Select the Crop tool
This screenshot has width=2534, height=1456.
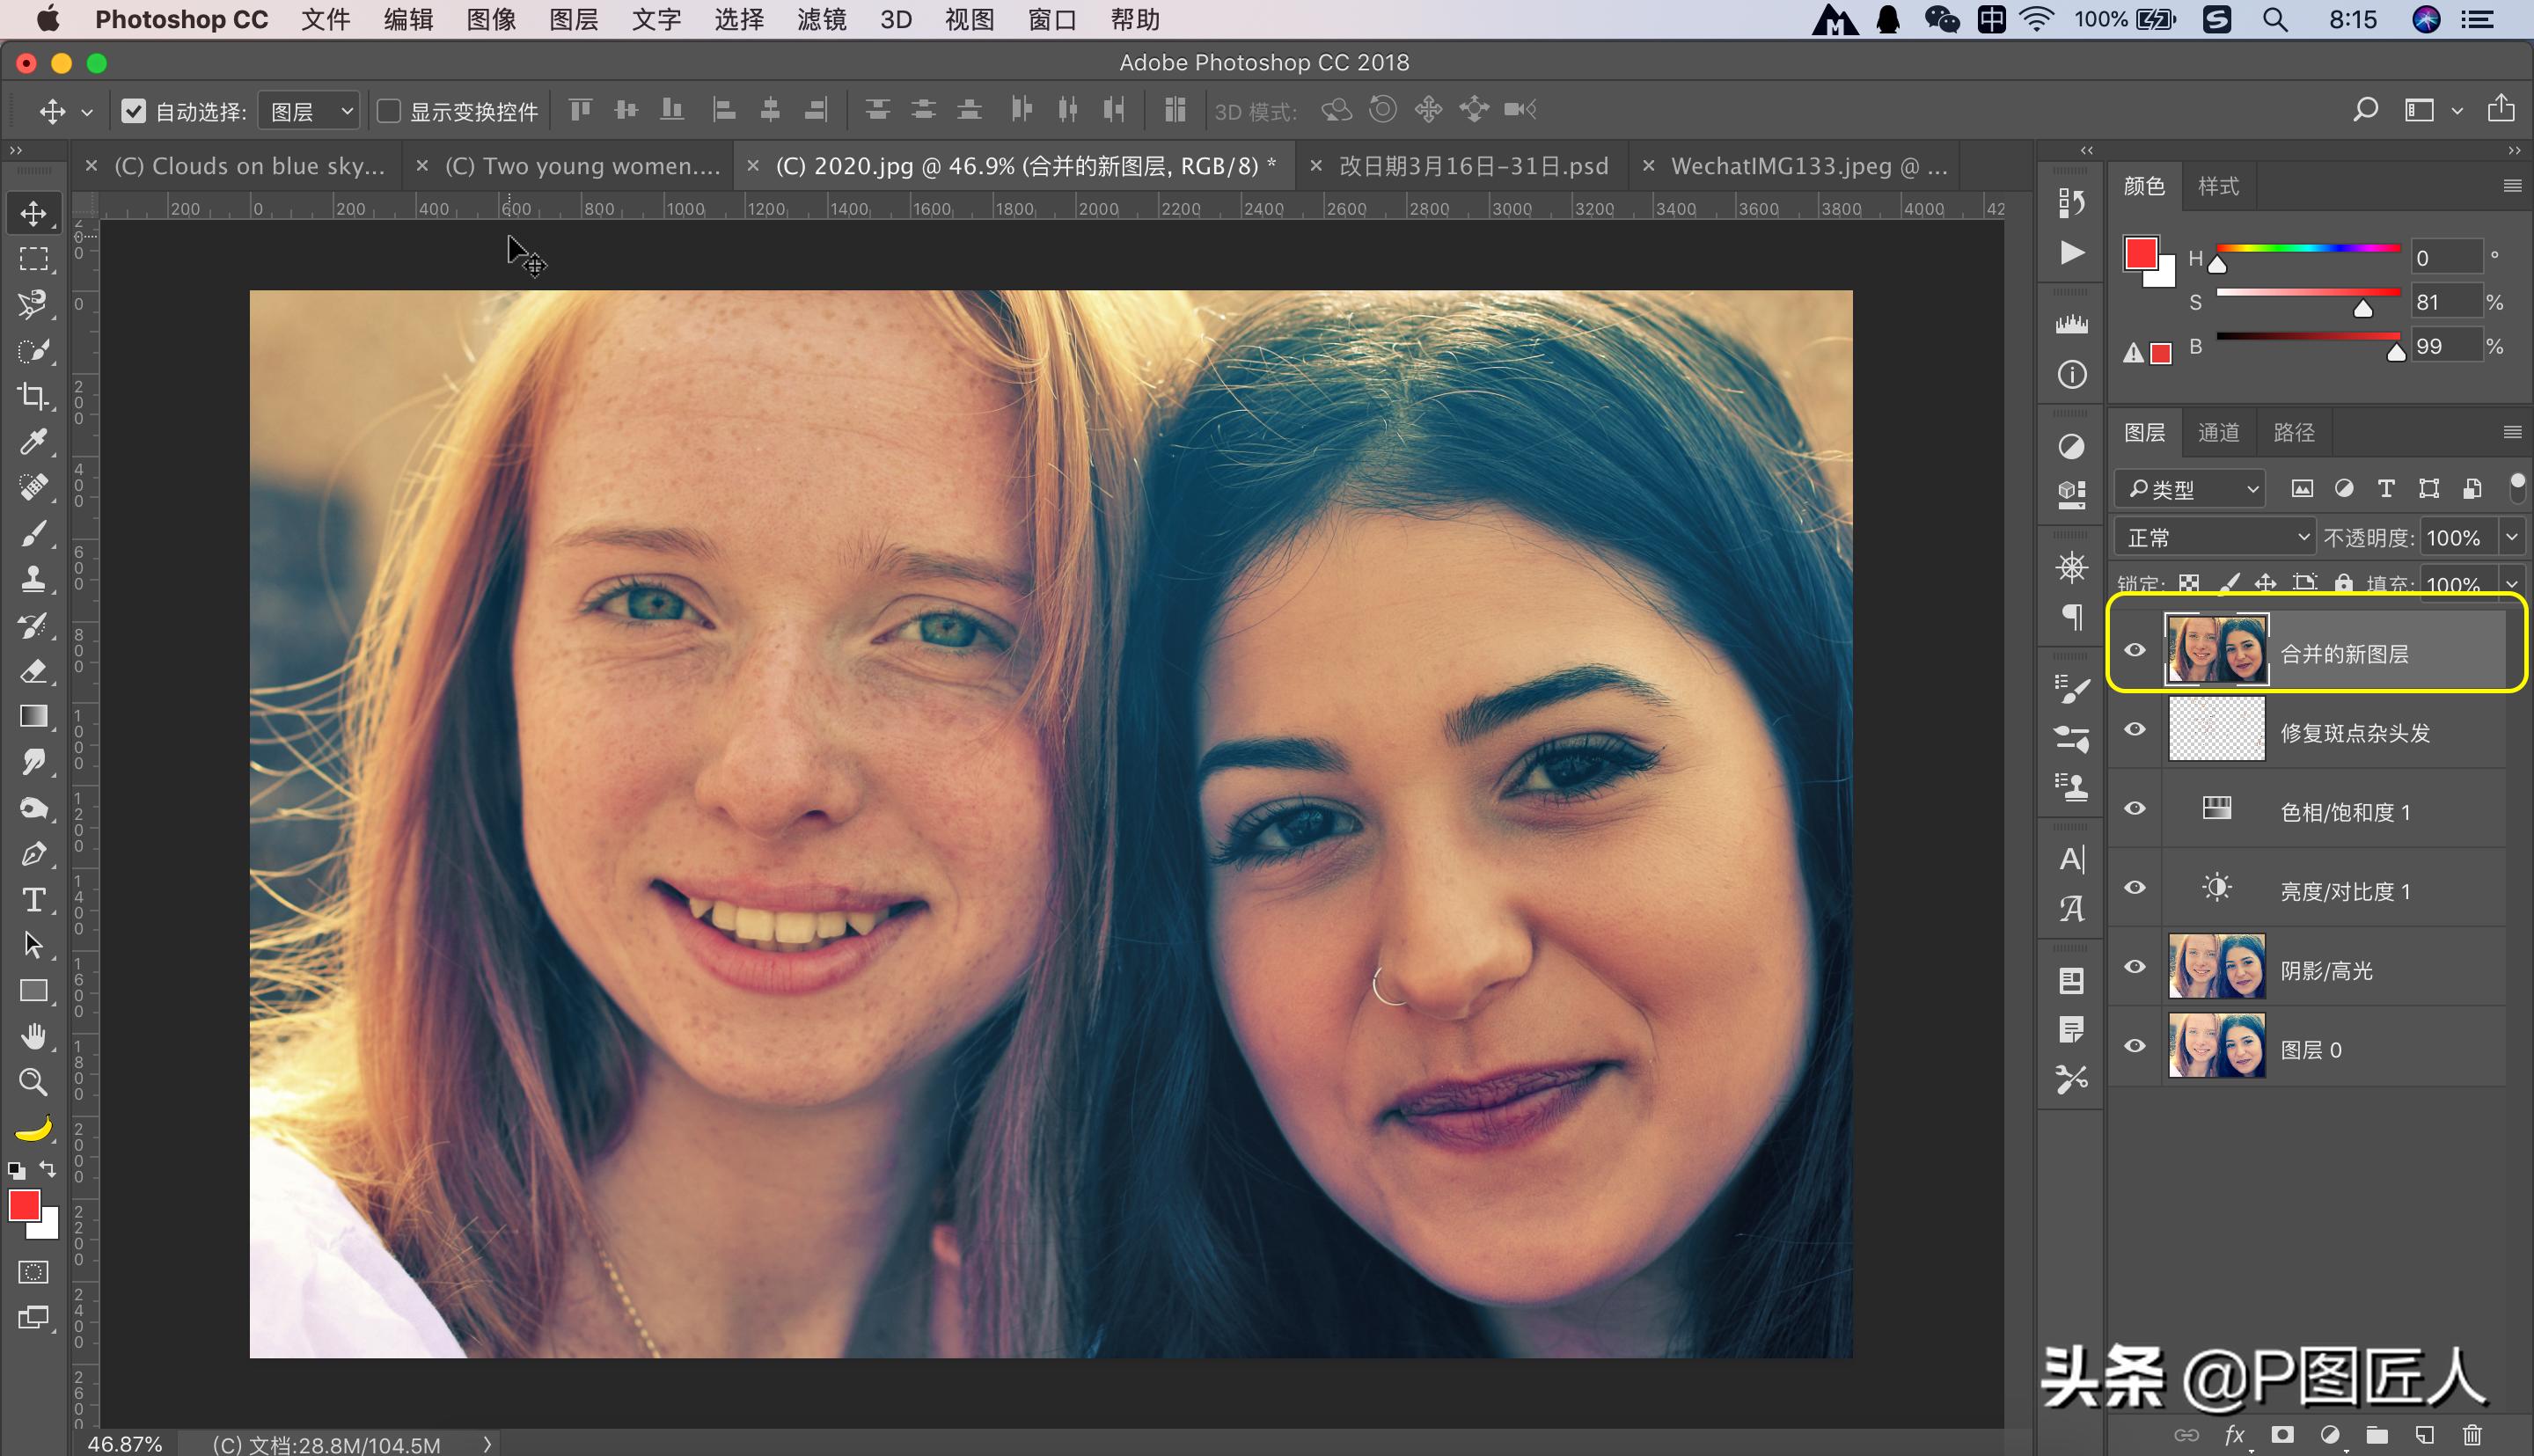click(x=33, y=397)
